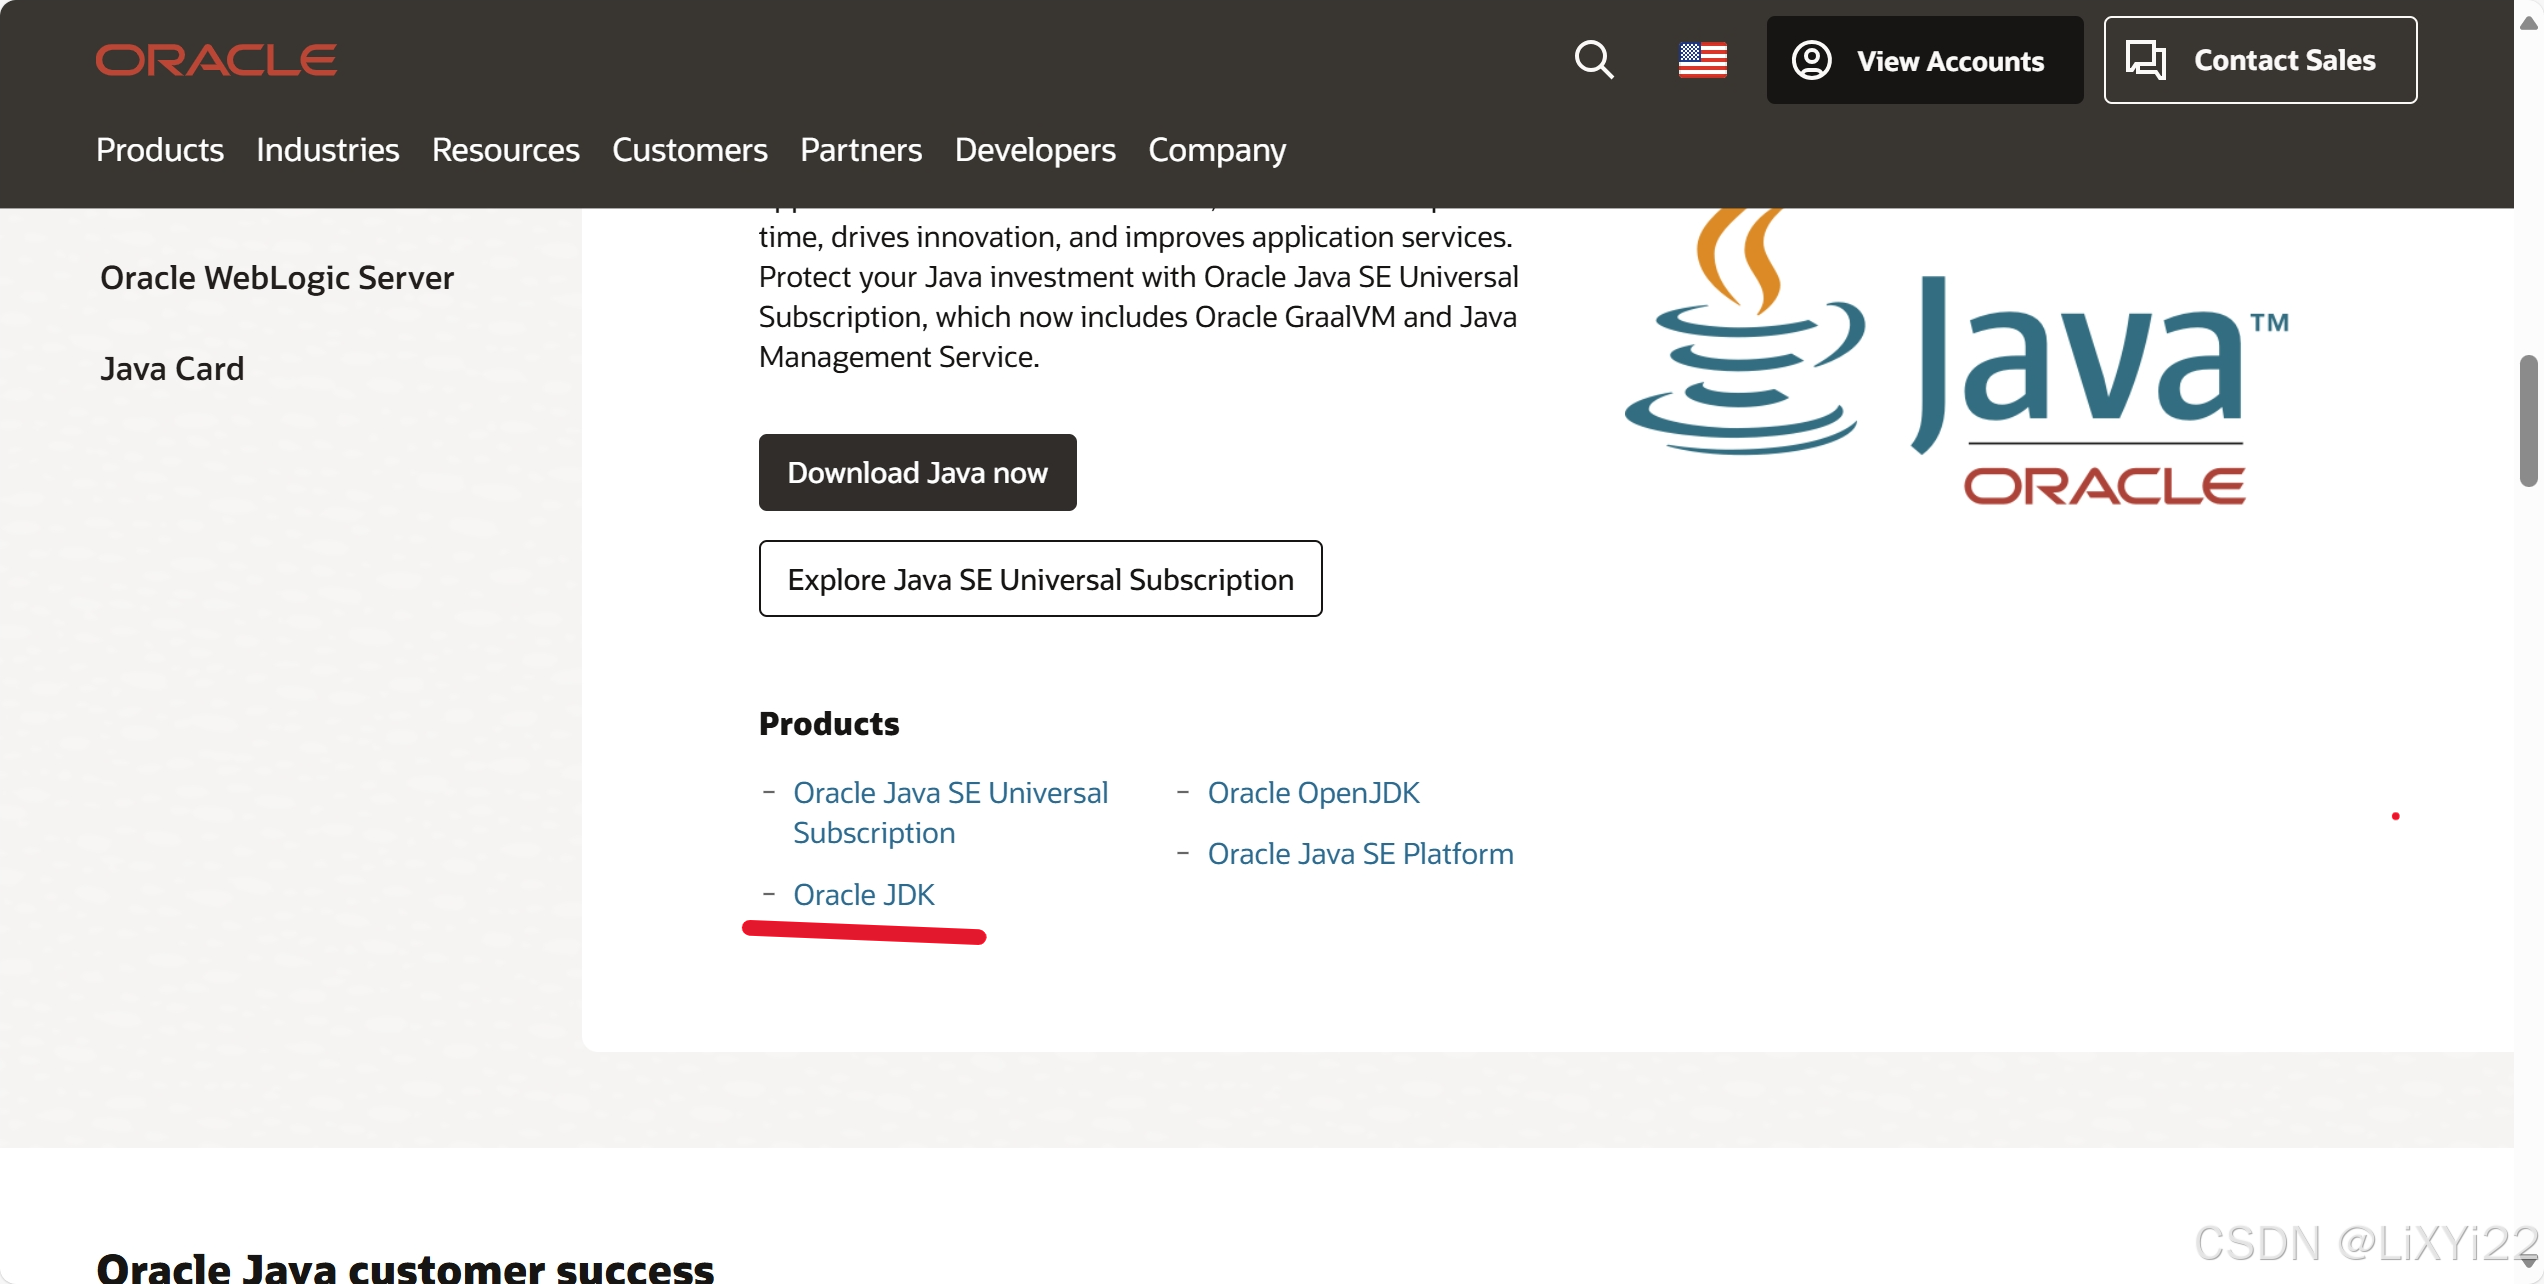Open the Industries navigation menu
This screenshot has width=2544, height=1284.
click(327, 150)
